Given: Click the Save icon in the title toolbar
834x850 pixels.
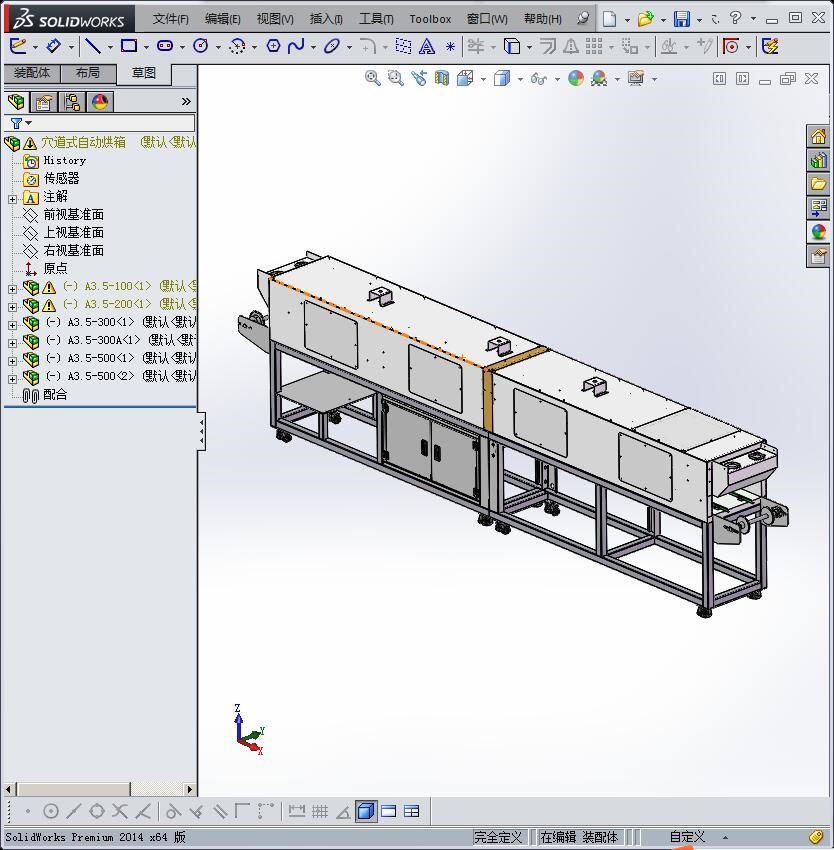Looking at the screenshot, I should (x=682, y=19).
